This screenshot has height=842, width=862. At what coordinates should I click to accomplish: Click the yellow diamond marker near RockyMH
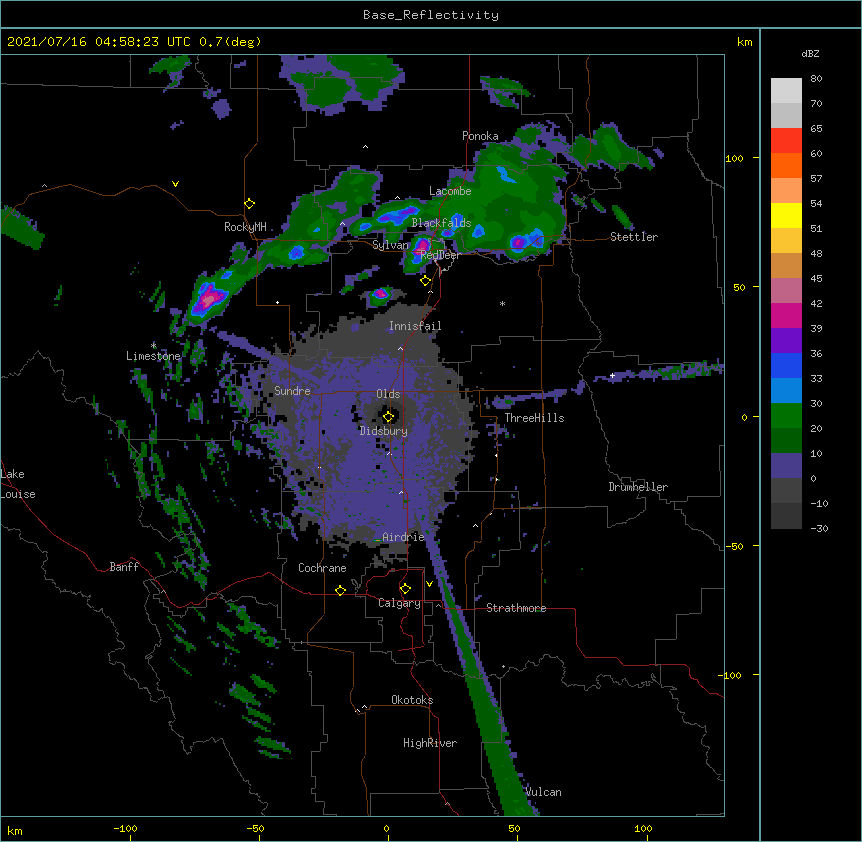tap(250, 204)
